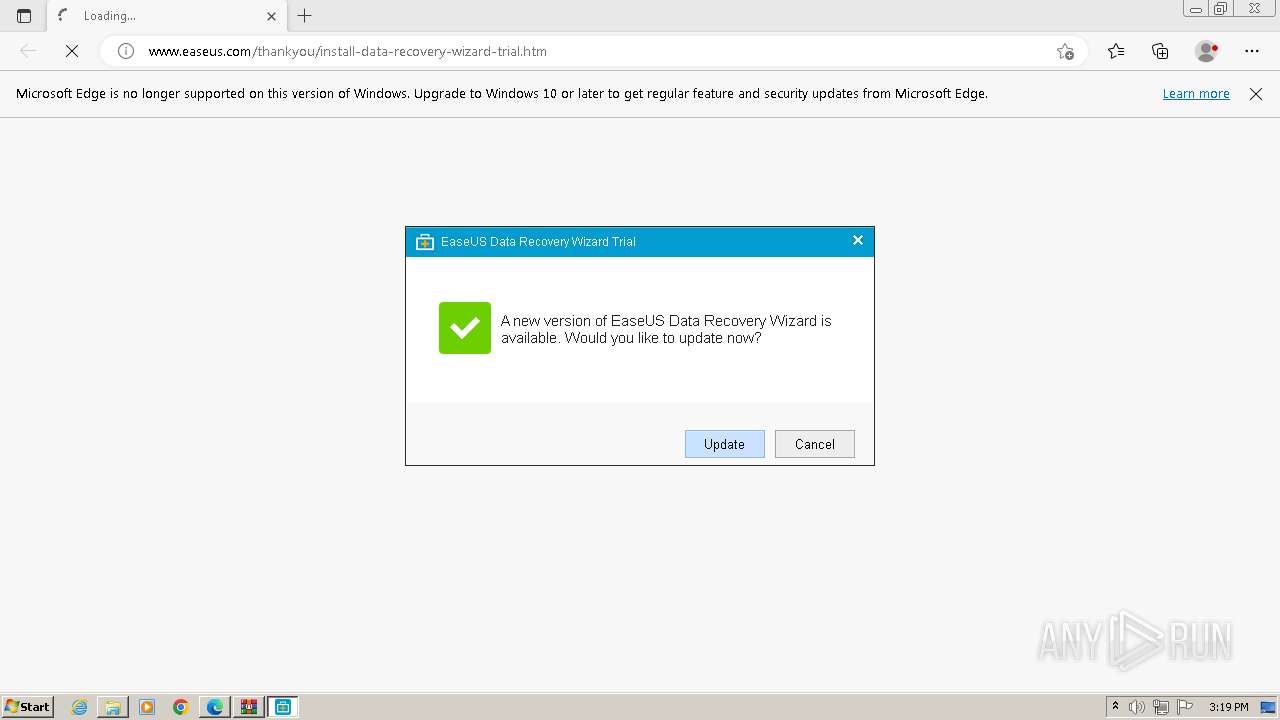Viewport: 1280px width, 720px height.
Task: Dismiss the Edge unsupported notification bar
Action: coord(1256,94)
